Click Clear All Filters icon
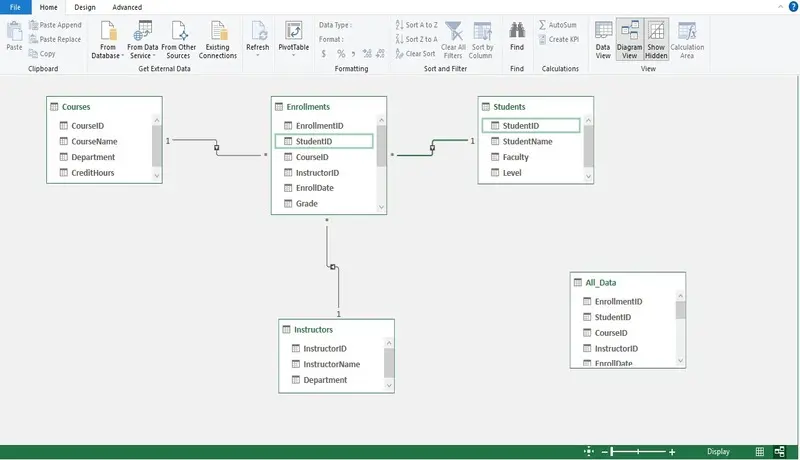Viewport: 800px width, 460px height. (453, 40)
